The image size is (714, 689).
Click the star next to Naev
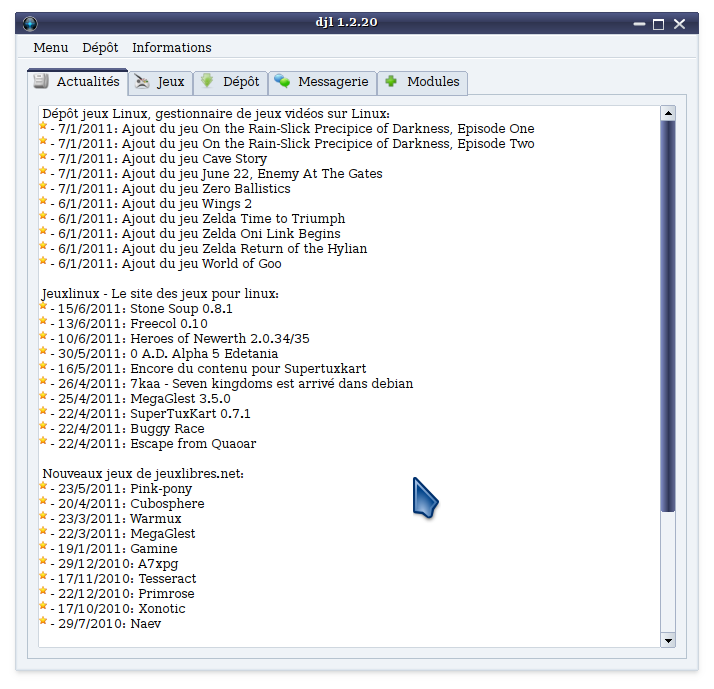[43, 621]
